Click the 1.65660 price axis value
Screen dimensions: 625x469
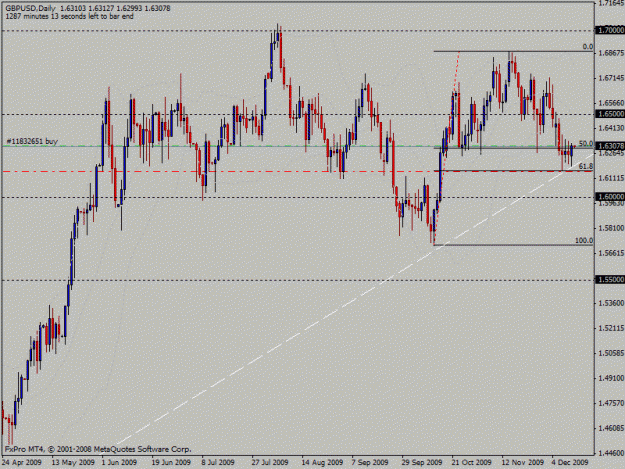coord(611,103)
